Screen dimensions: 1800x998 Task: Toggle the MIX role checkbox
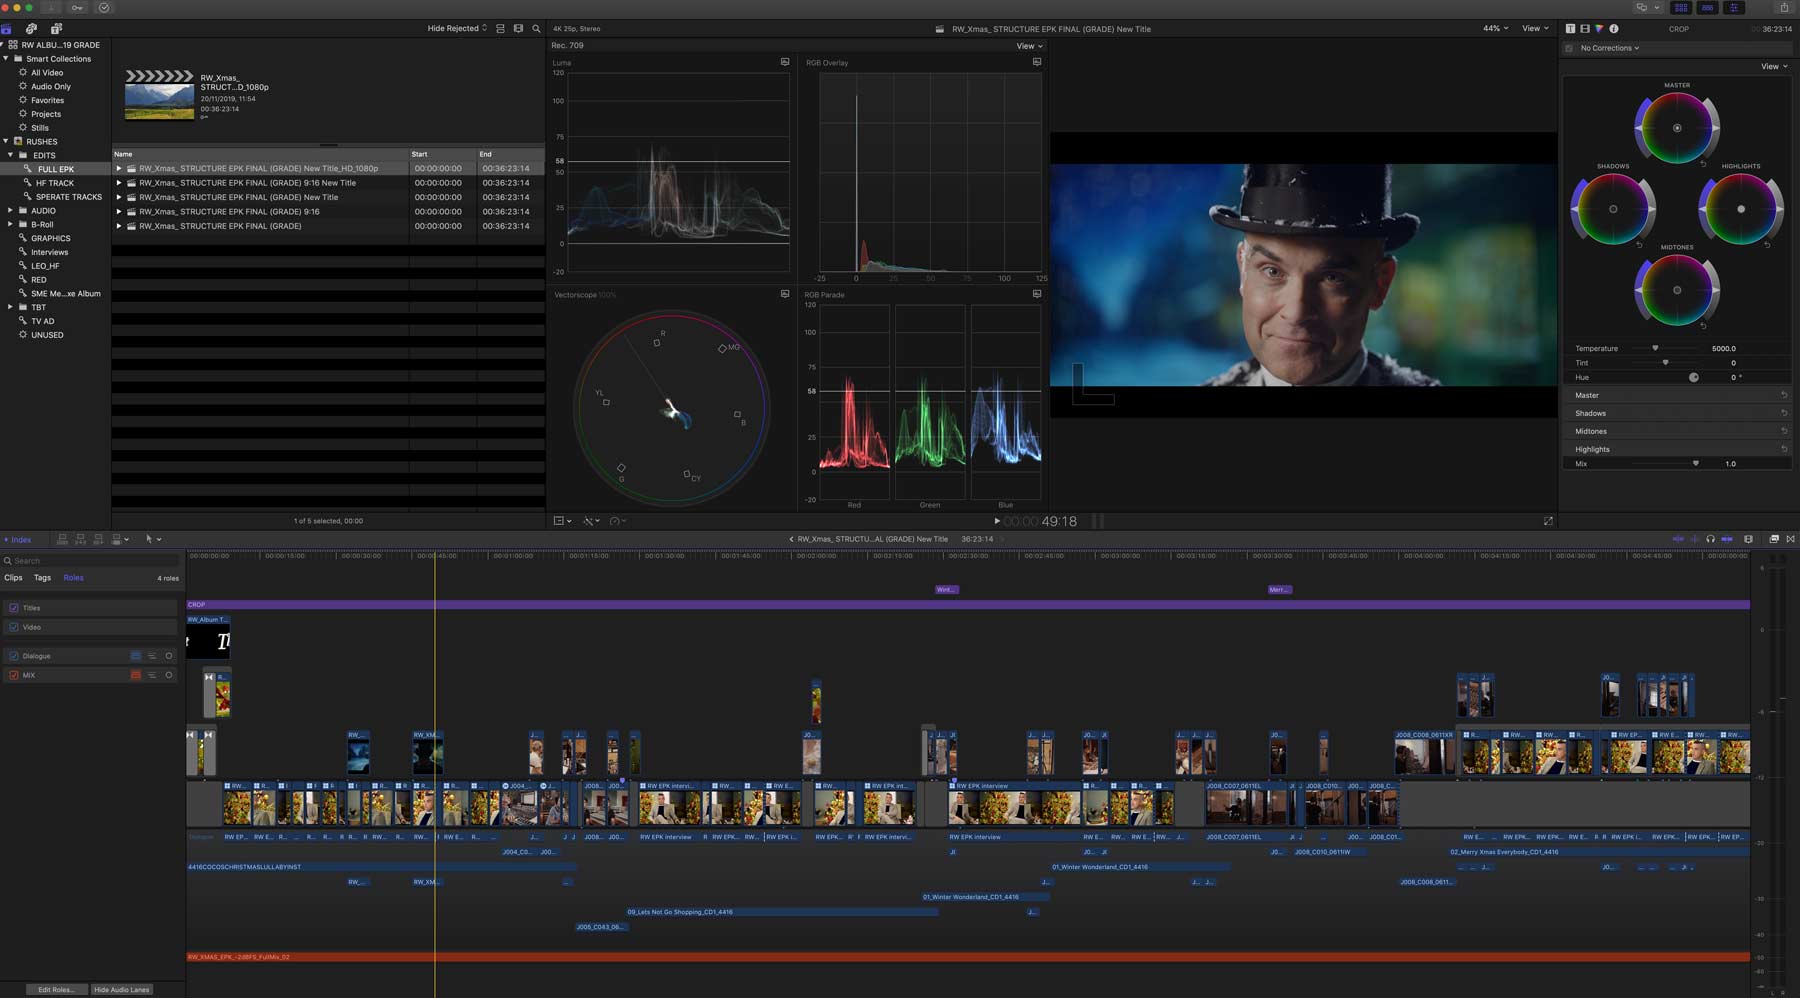tap(14, 675)
